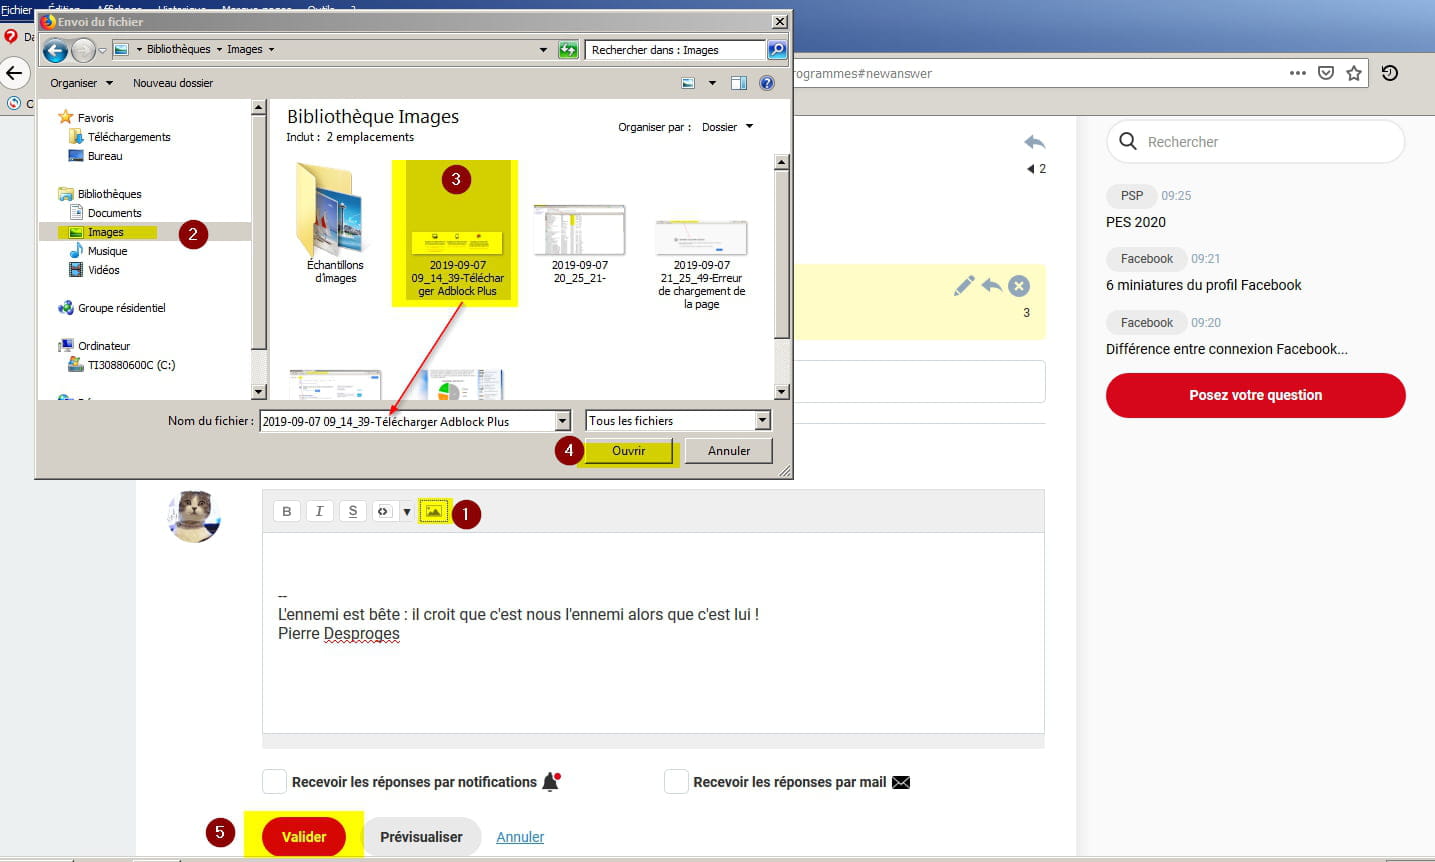Click 'Posez votre question' button

(x=1256, y=395)
